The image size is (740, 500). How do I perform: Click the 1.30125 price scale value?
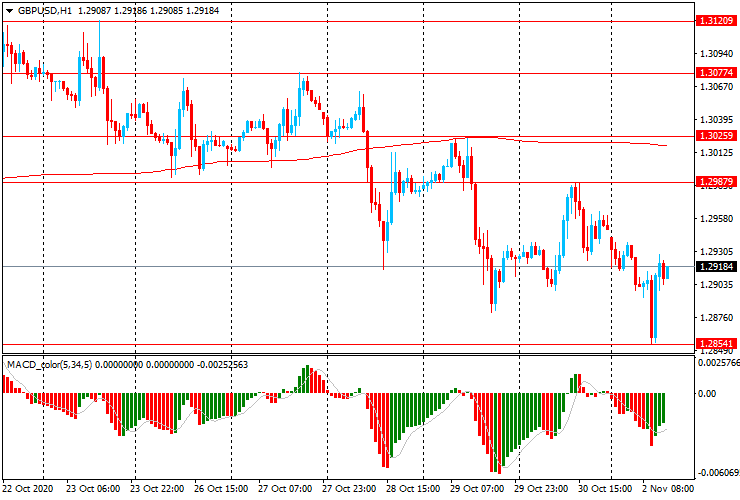717,153
